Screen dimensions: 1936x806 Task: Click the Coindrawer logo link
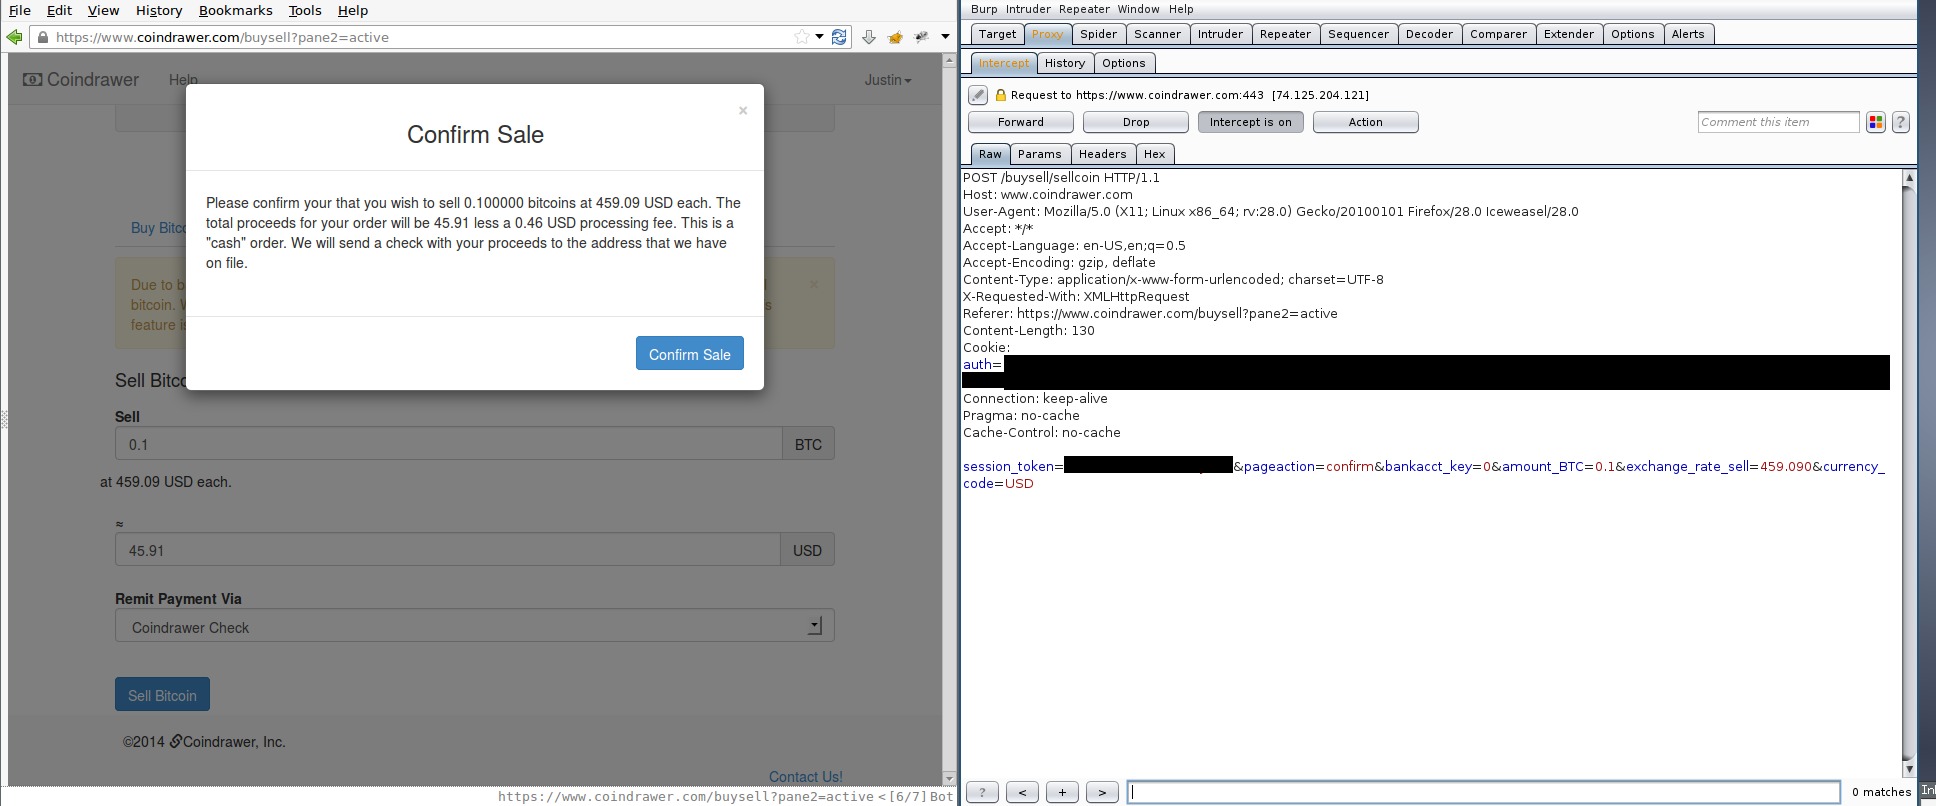coord(81,79)
